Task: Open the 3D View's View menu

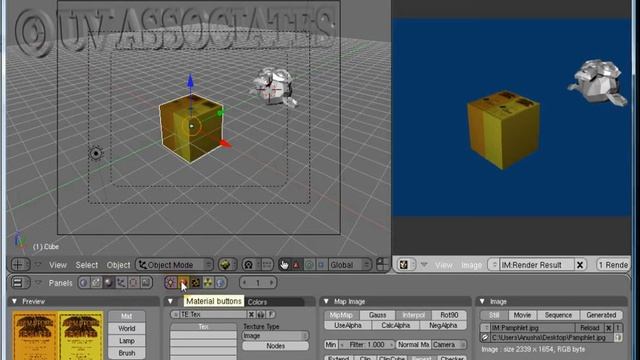Action: pos(58,265)
